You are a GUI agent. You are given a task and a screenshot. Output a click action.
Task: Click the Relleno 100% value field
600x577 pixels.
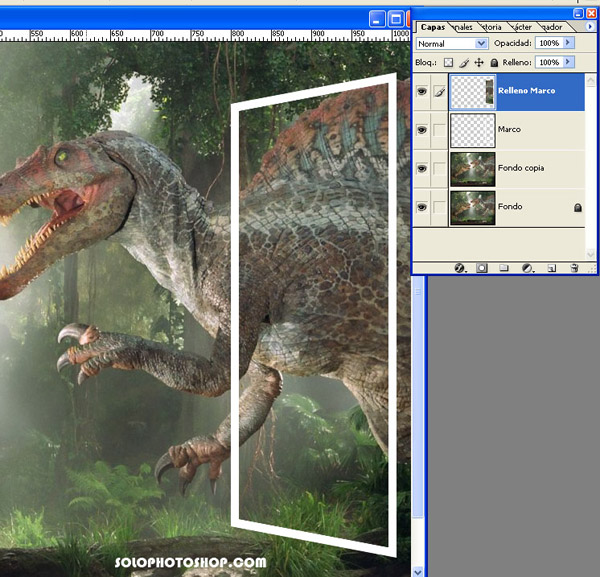(549, 62)
